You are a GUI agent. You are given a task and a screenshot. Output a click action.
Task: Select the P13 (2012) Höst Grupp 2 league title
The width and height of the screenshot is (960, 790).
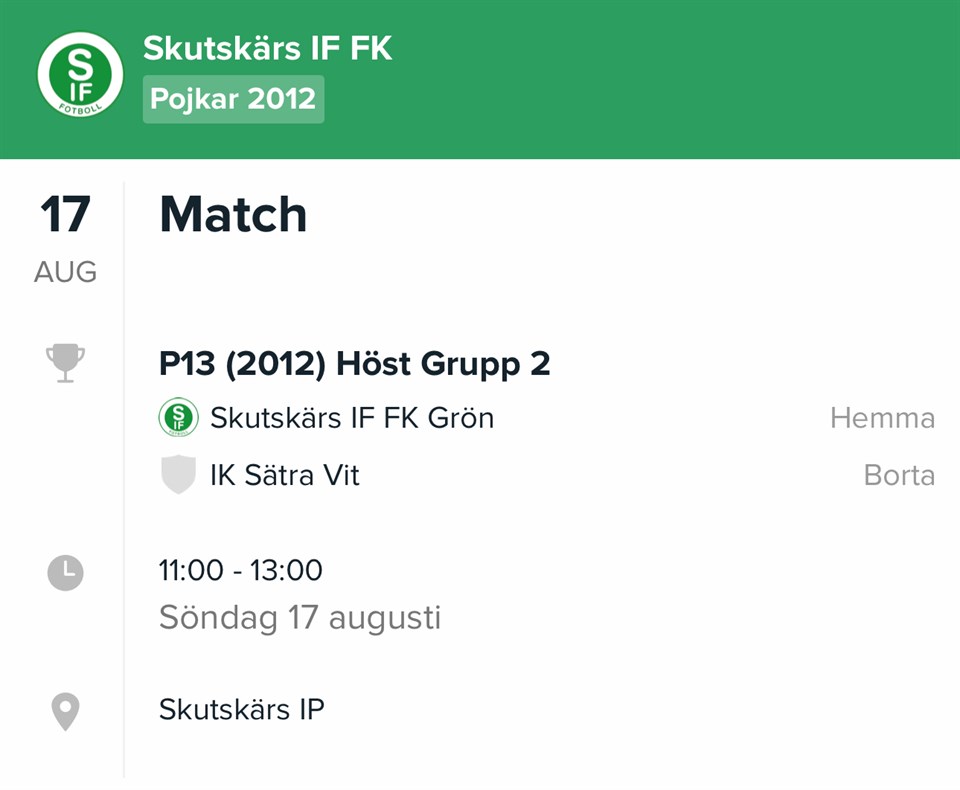(354, 365)
